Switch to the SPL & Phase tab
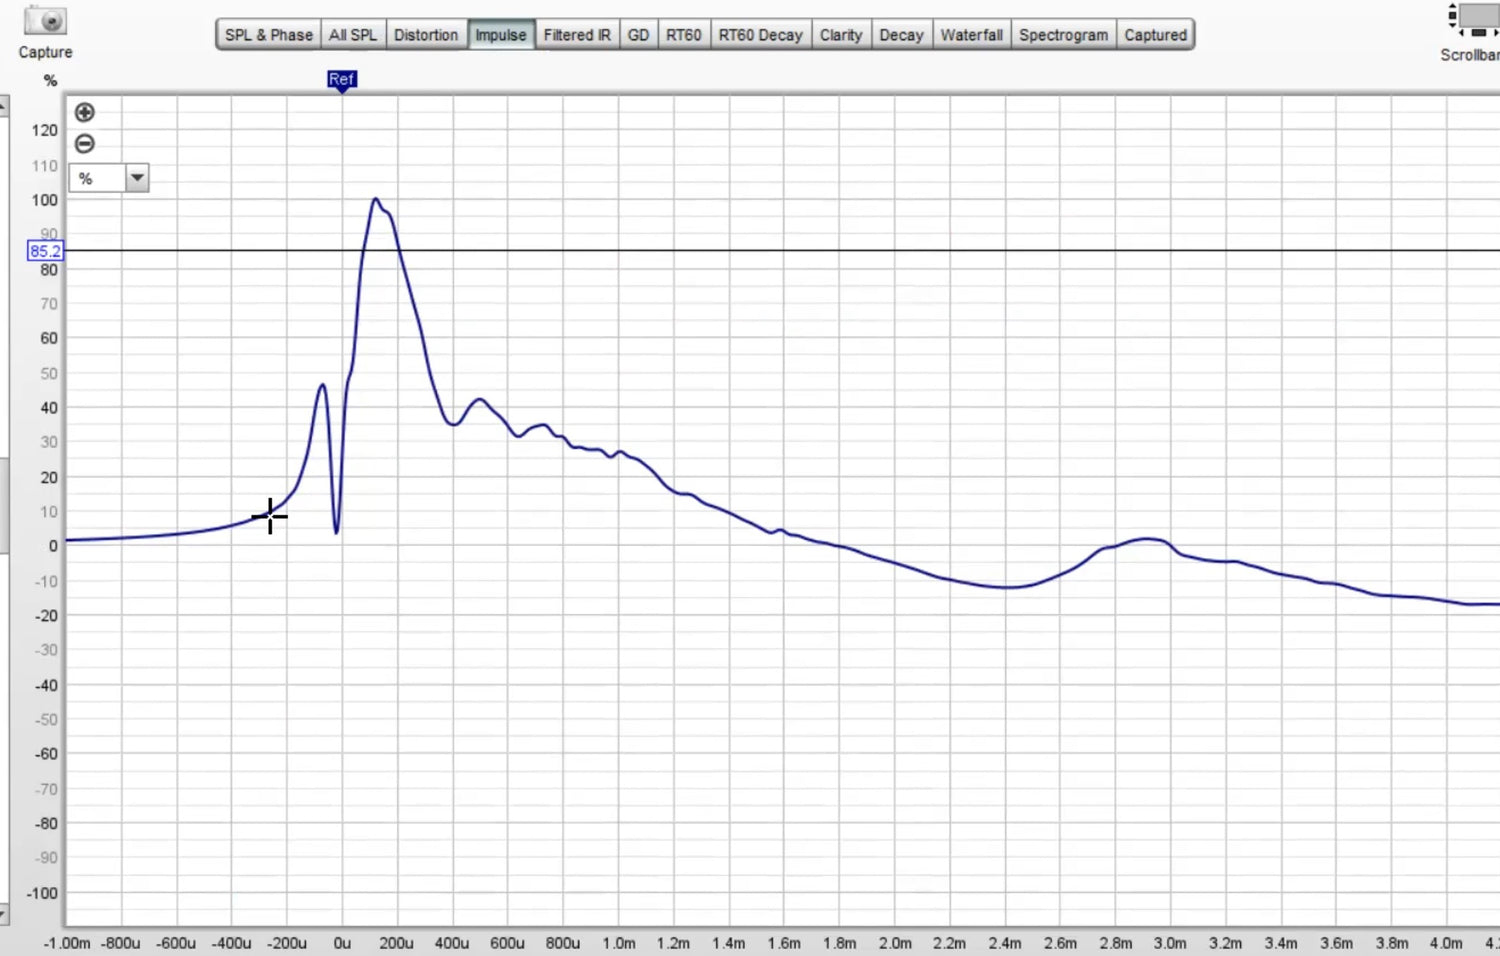 (x=268, y=35)
